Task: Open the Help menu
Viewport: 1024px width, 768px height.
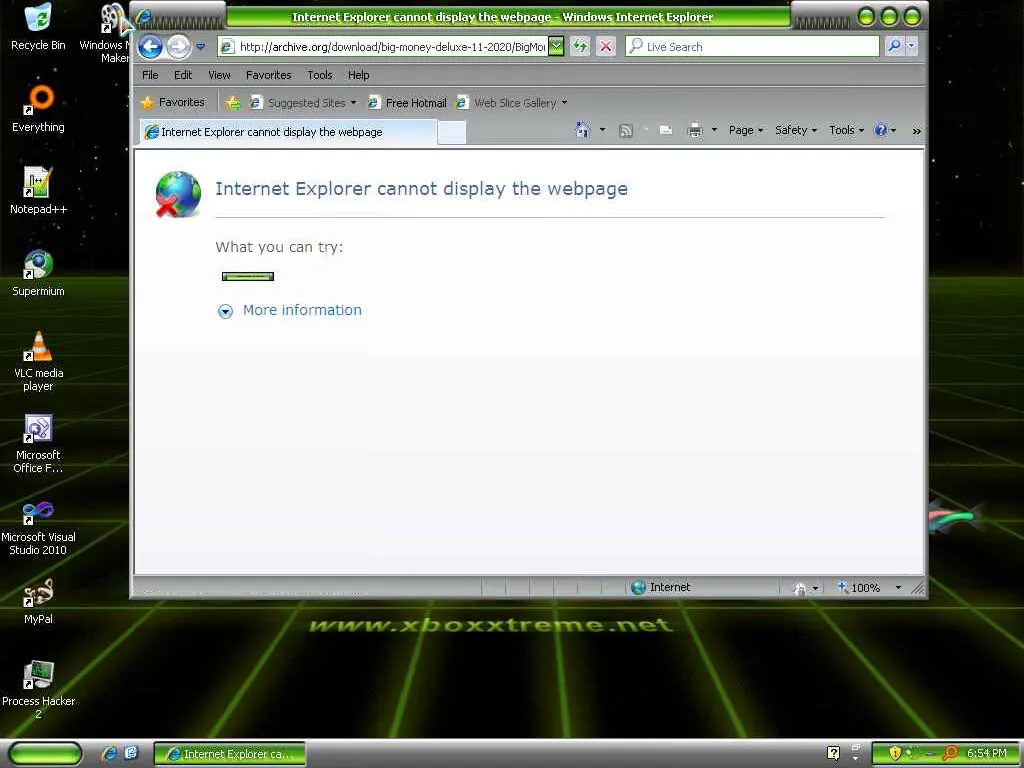Action: (359, 75)
